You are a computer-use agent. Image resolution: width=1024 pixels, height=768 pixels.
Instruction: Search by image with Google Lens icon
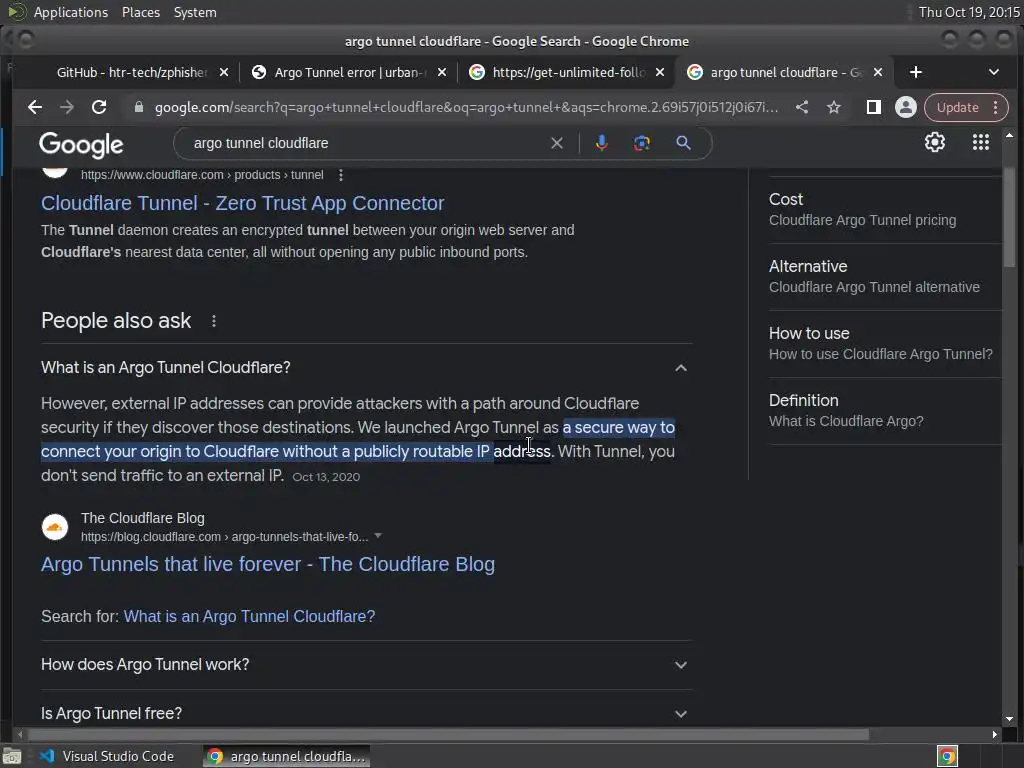[642, 143]
